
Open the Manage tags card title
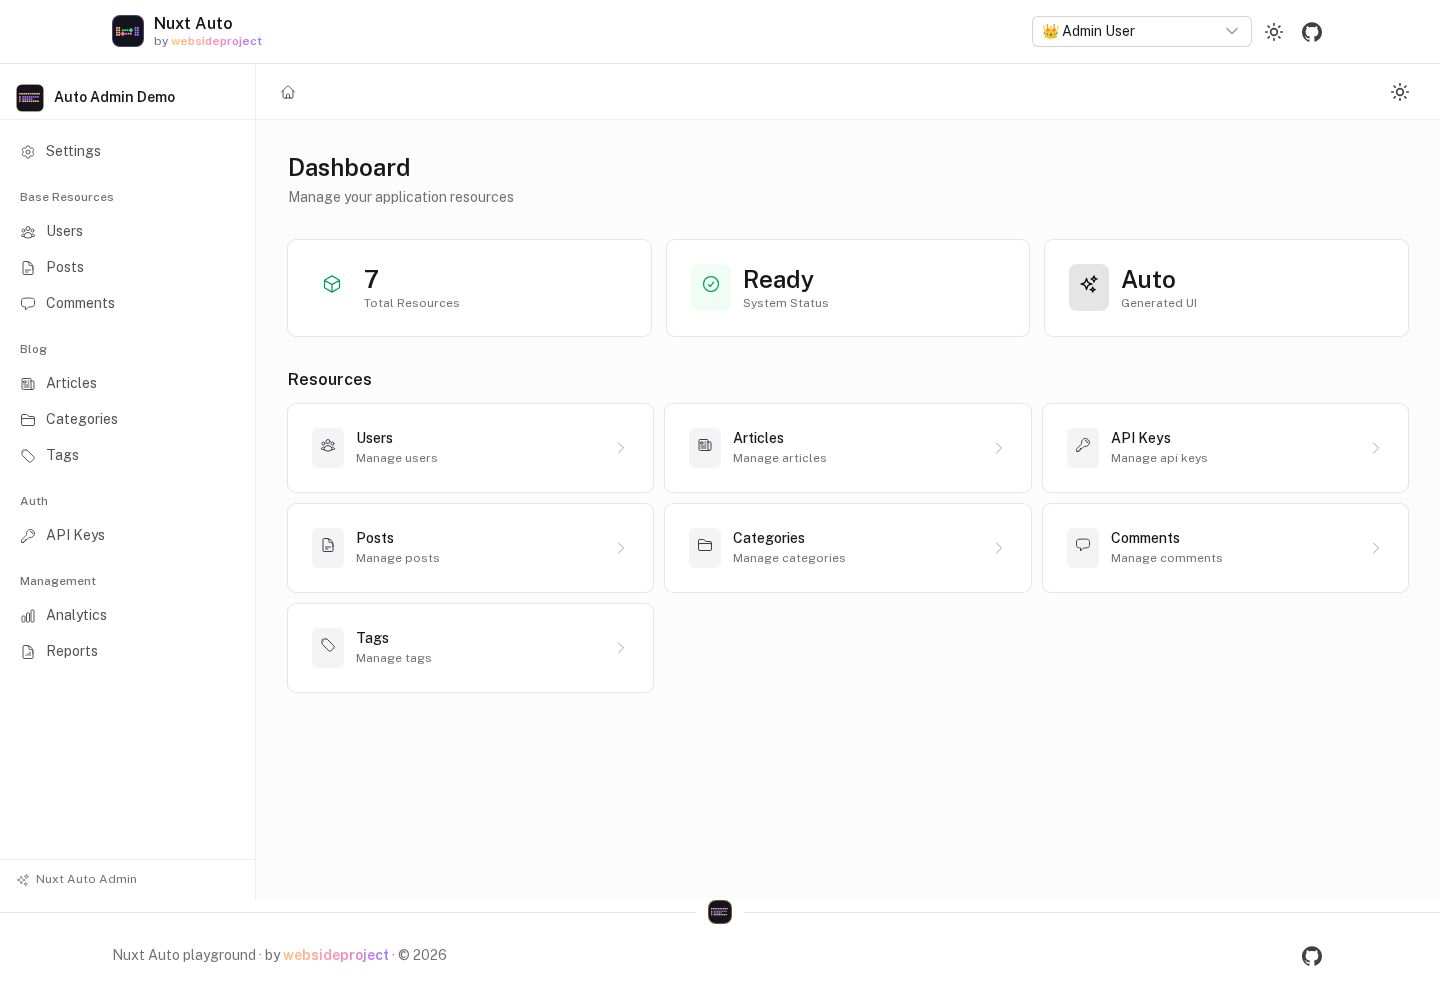pyautogui.click(x=372, y=638)
